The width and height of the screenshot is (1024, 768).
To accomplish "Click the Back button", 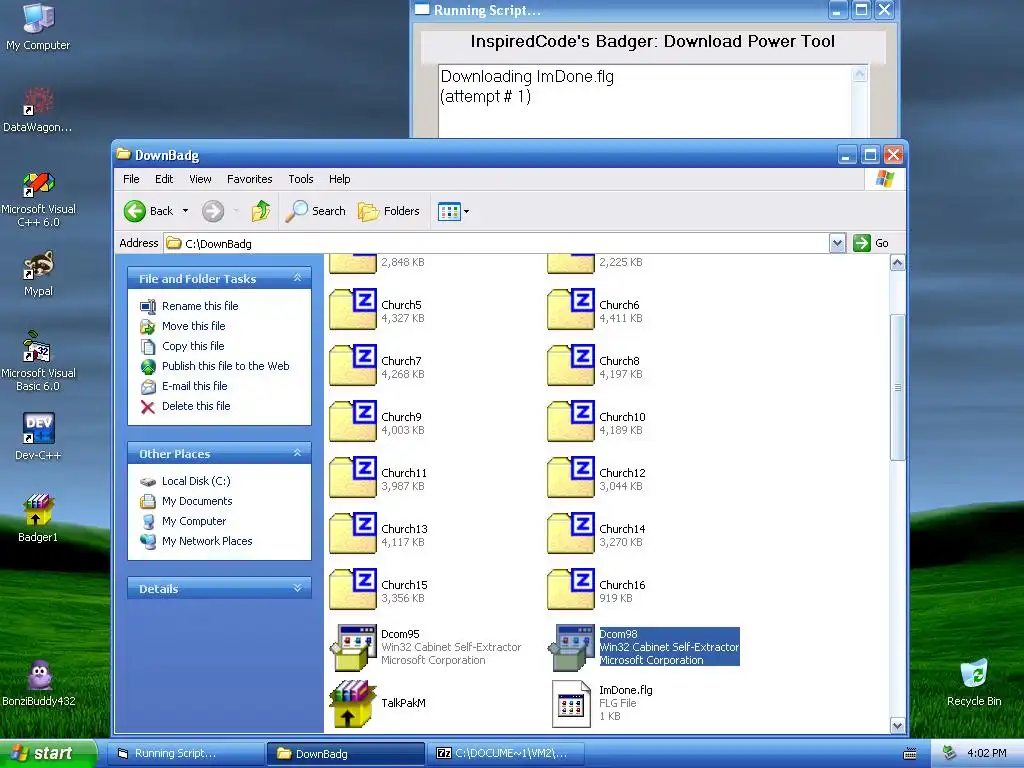I will point(149,211).
